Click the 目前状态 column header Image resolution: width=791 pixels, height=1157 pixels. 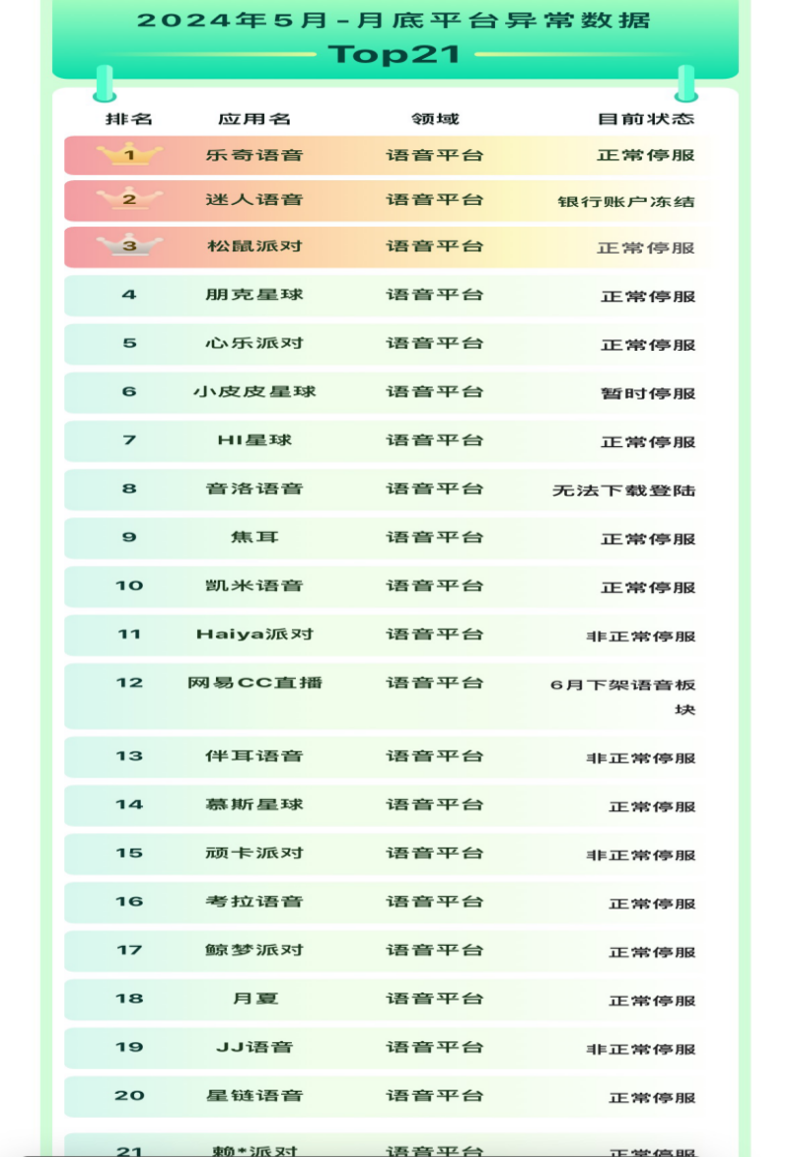tap(646, 119)
